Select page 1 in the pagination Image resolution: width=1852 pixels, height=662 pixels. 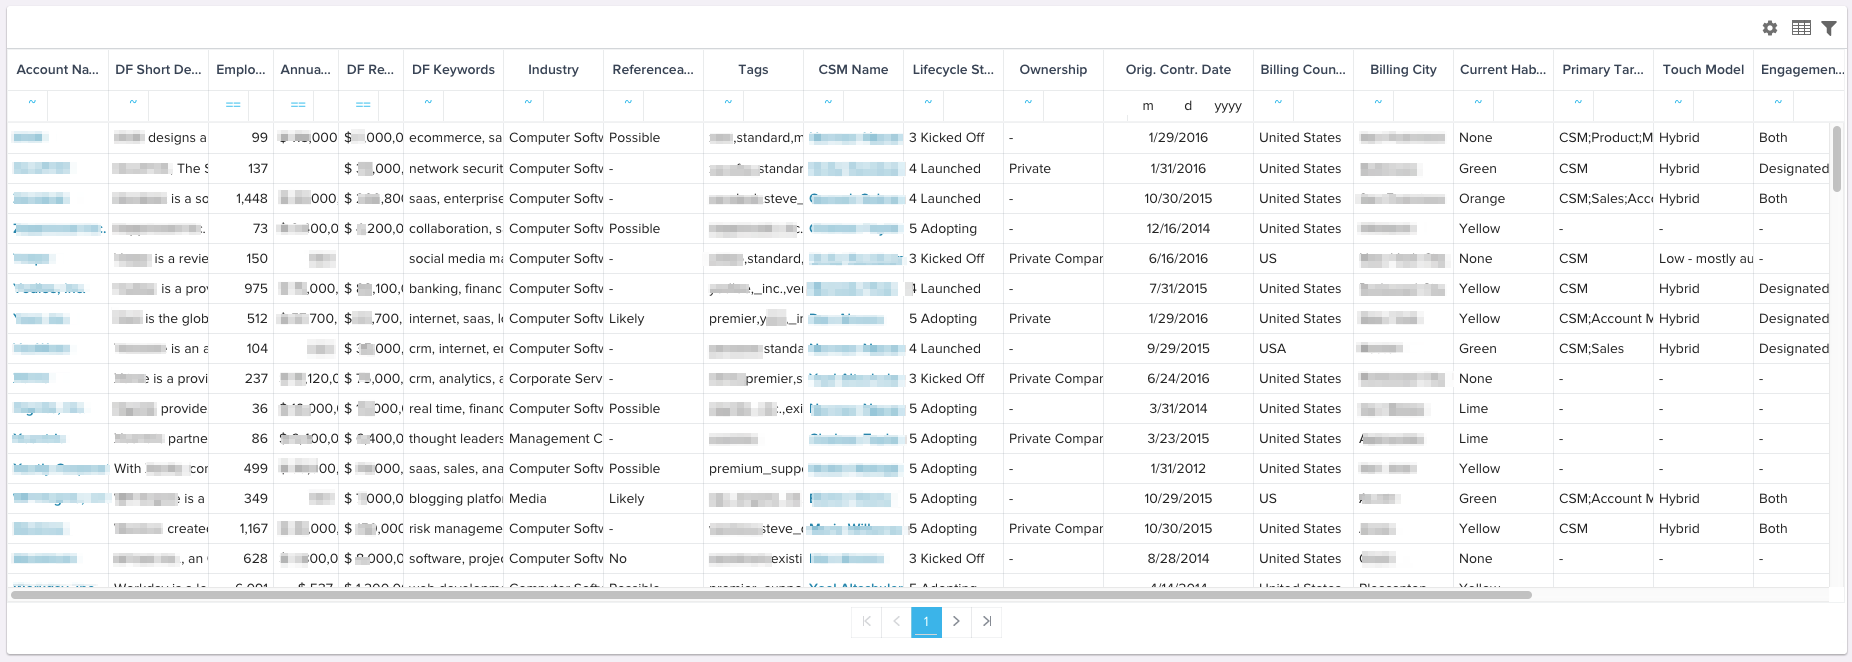pos(926,622)
